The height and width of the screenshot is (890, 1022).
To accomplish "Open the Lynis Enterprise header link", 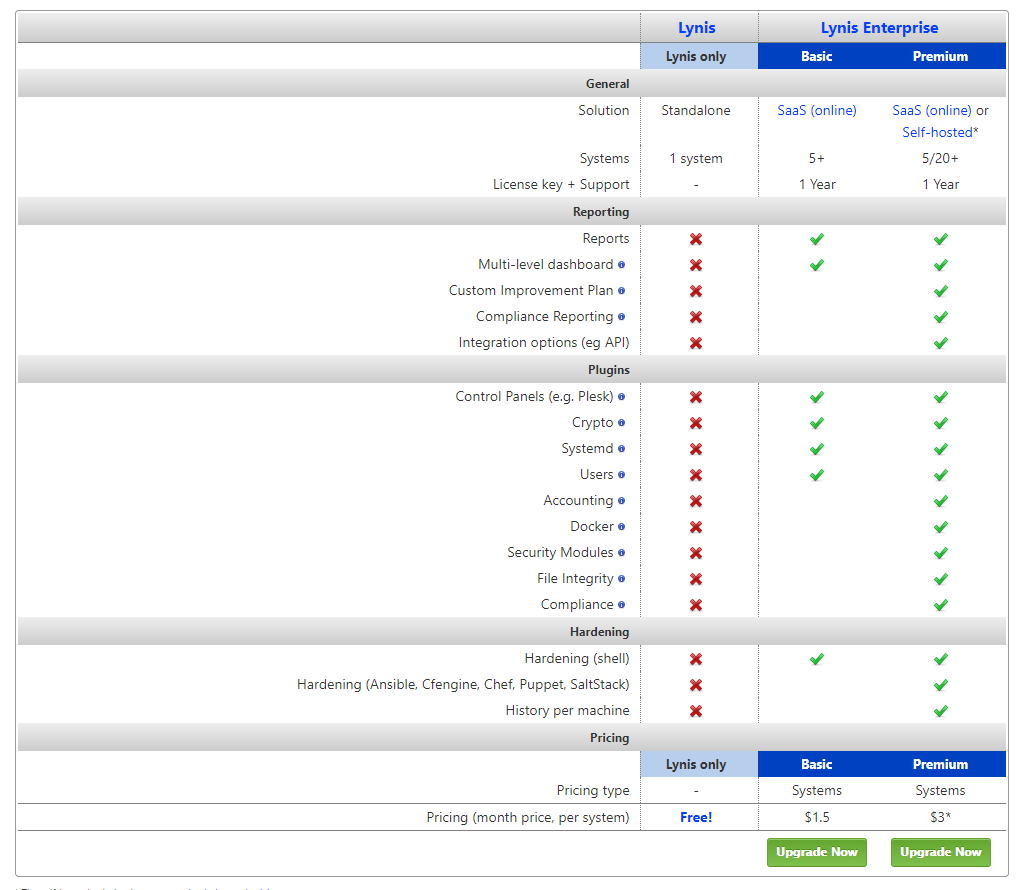I will (x=879, y=28).
